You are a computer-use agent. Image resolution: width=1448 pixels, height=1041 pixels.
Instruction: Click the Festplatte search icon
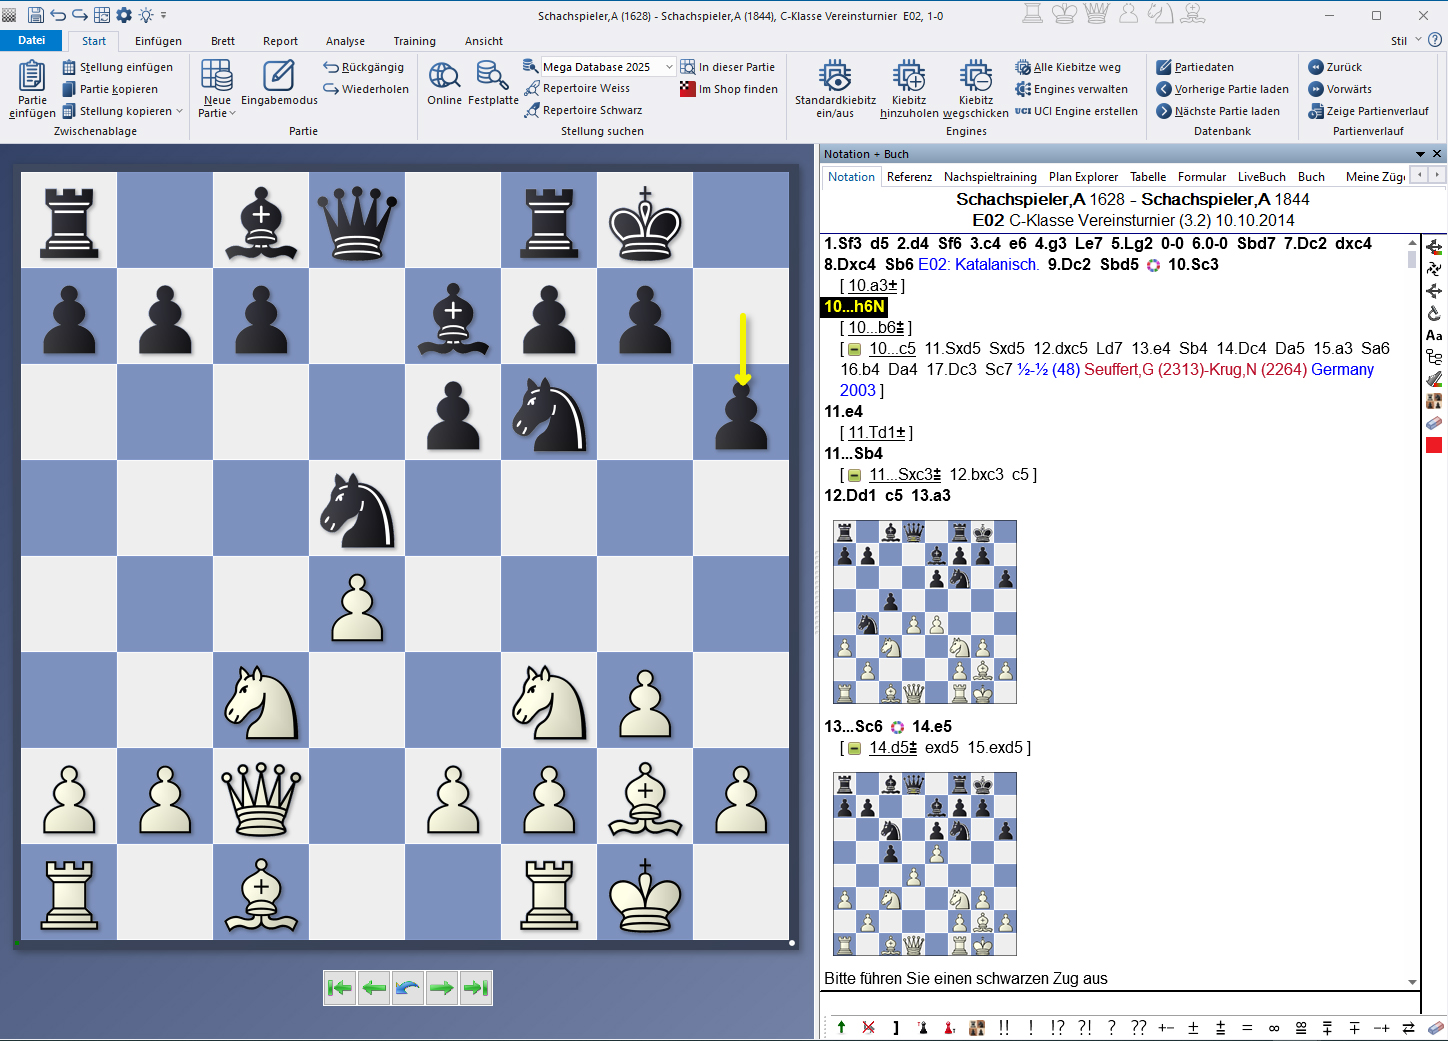click(492, 77)
